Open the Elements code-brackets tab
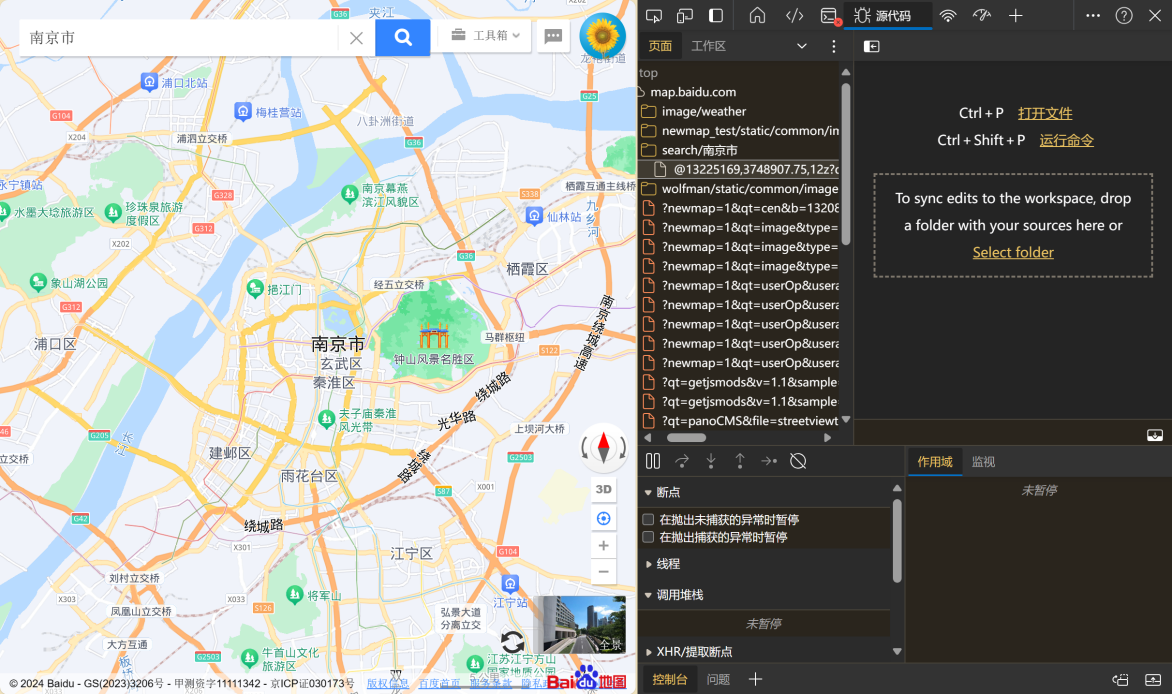Screen dimensions: 1172x694 pyautogui.click(x=794, y=16)
